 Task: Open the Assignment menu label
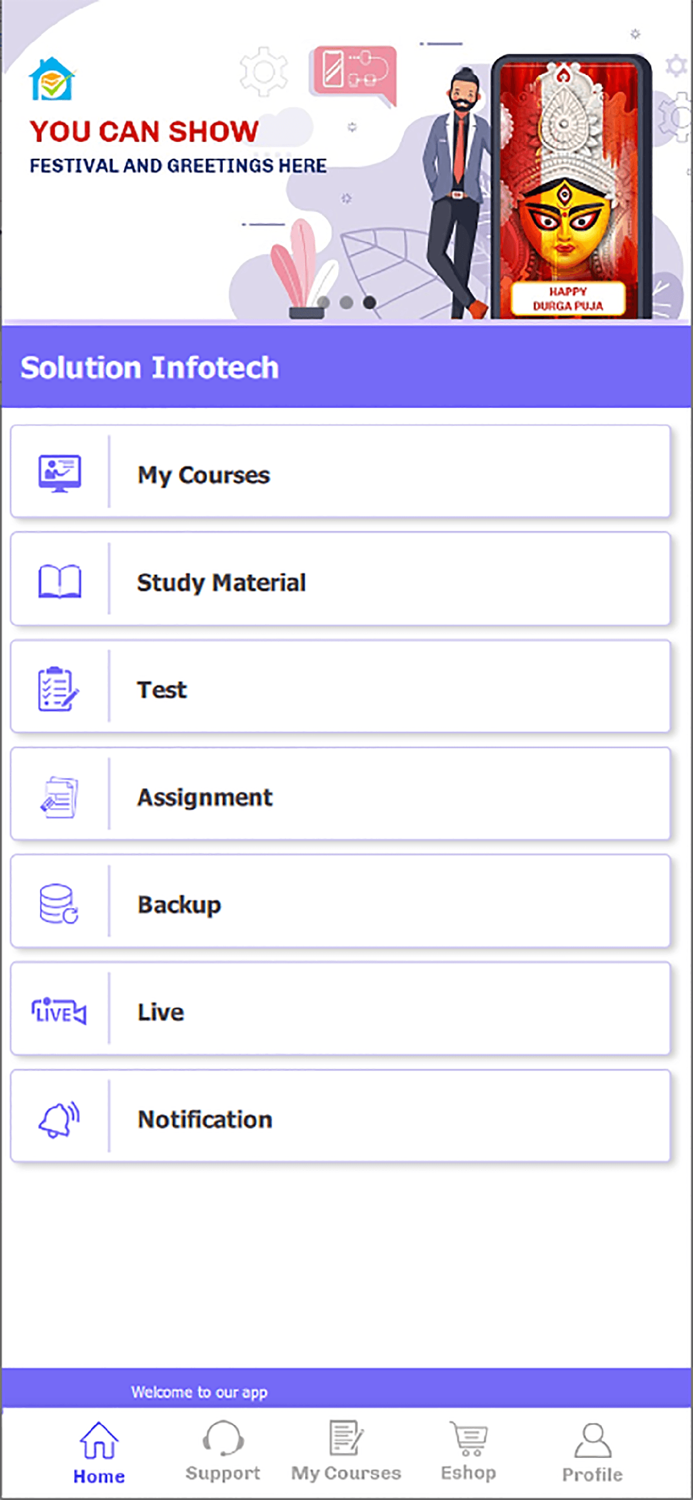point(205,797)
